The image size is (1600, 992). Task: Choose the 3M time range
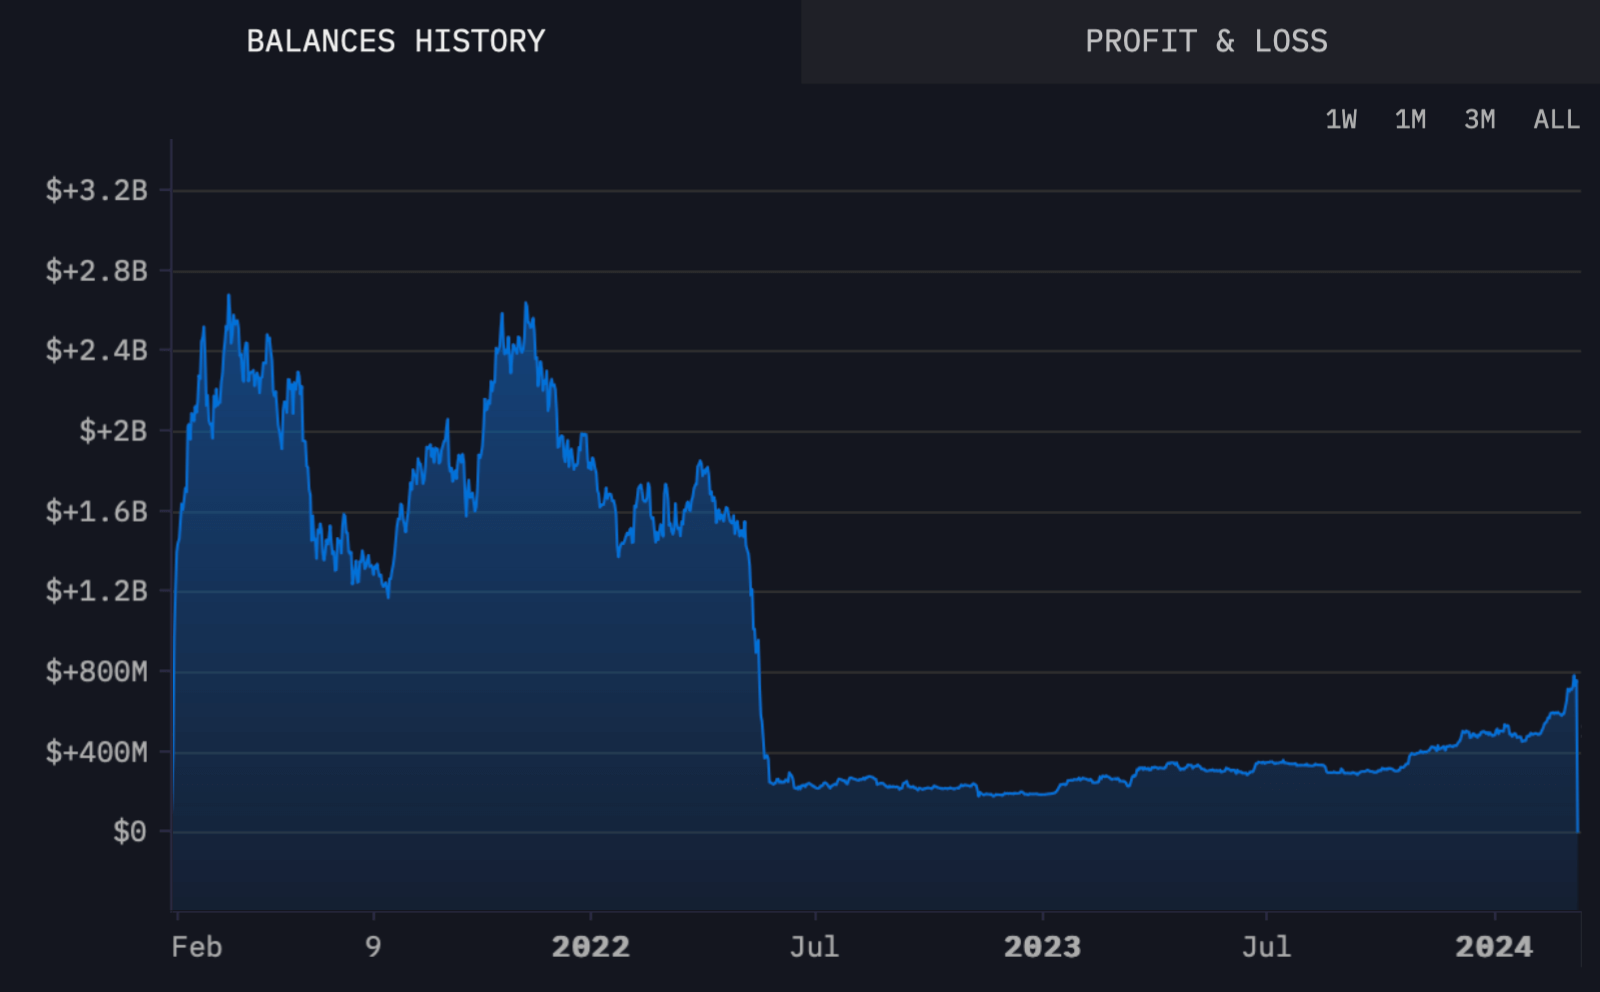click(1479, 120)
